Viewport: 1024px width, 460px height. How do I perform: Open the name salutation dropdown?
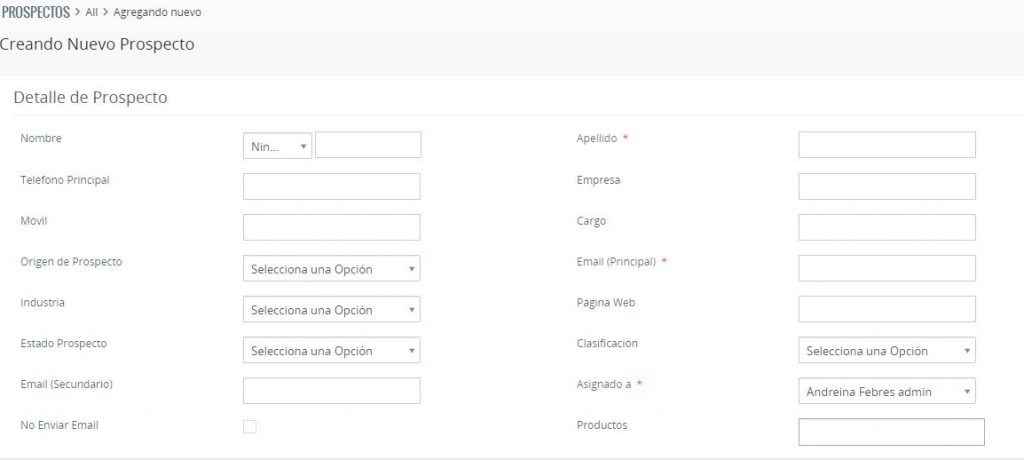pyautogui.click(x=277, y=146)
